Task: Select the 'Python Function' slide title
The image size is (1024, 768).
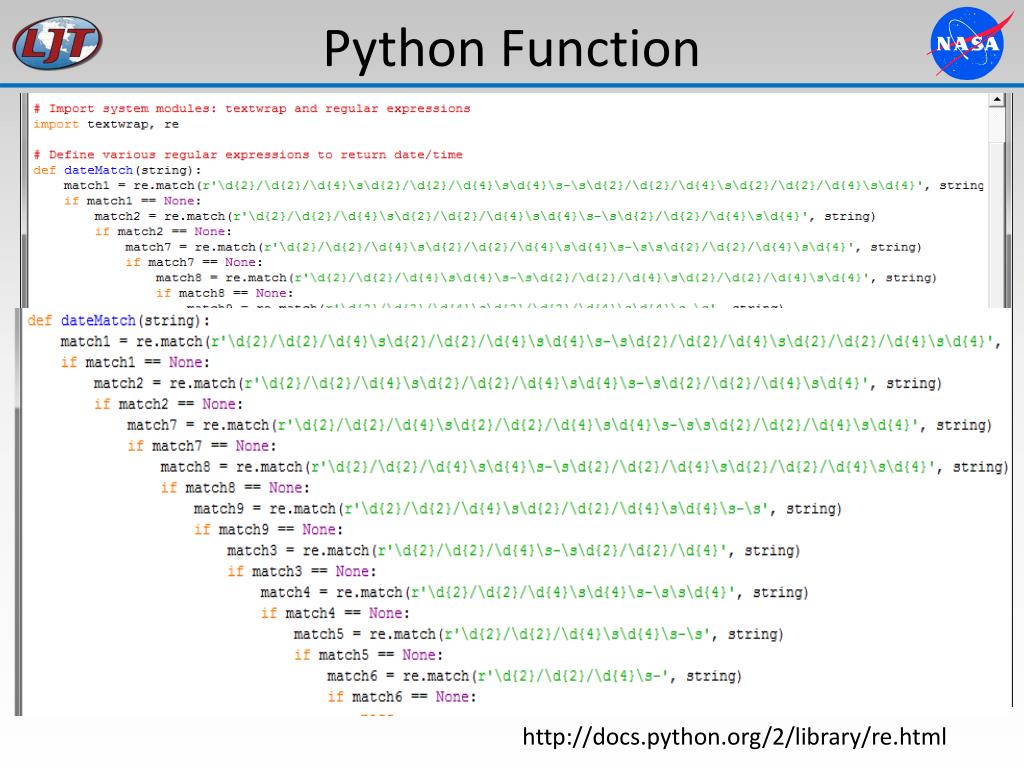Action: coord(511,48)
